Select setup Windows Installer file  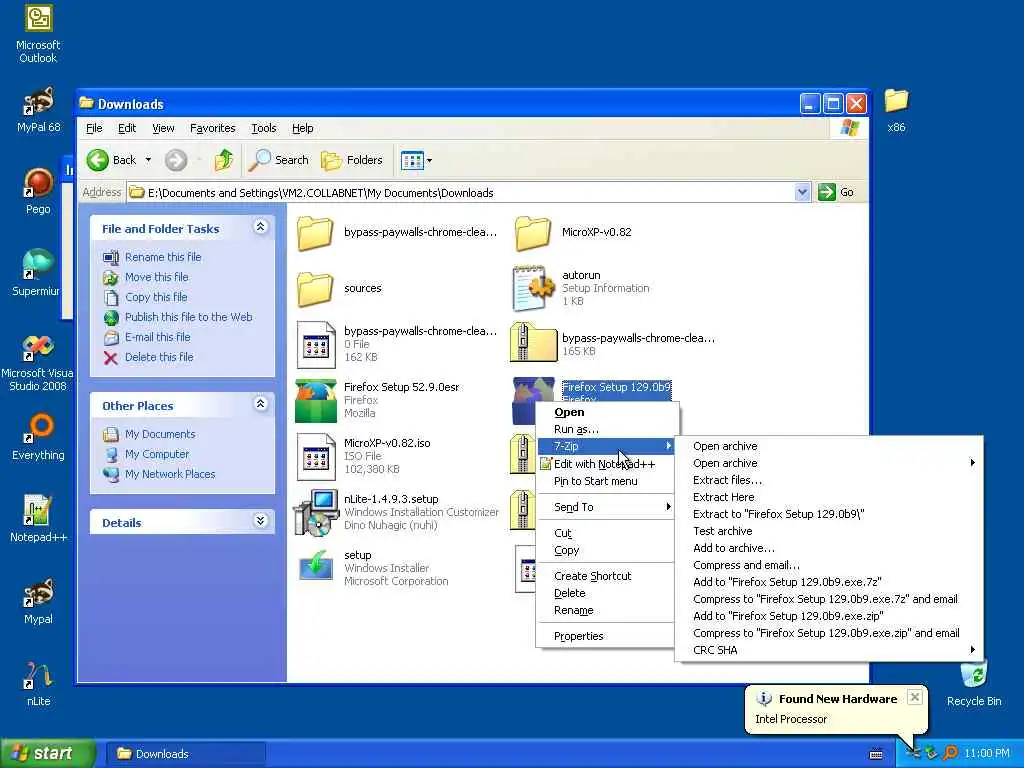pos(372,568)
